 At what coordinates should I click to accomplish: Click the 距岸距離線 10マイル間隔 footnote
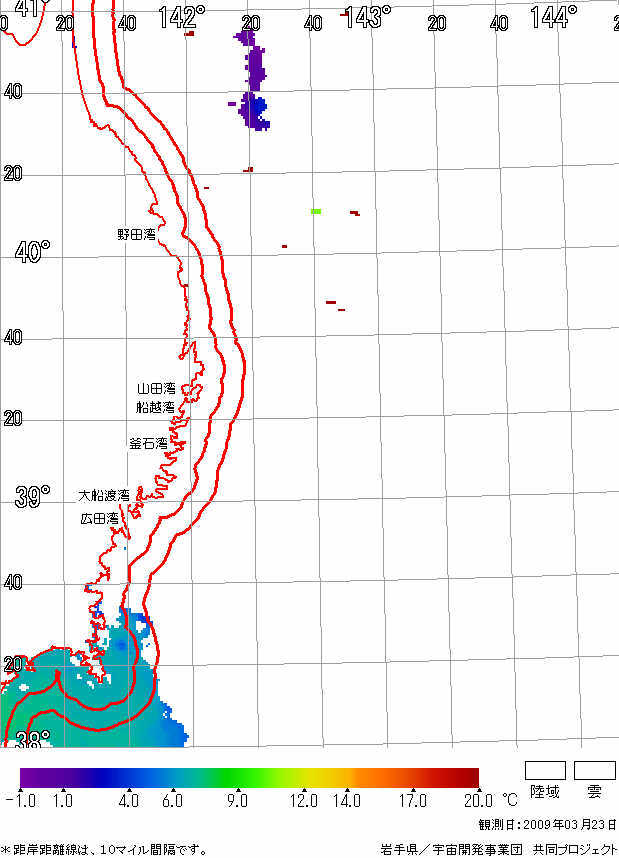click(x=104, y=850)
